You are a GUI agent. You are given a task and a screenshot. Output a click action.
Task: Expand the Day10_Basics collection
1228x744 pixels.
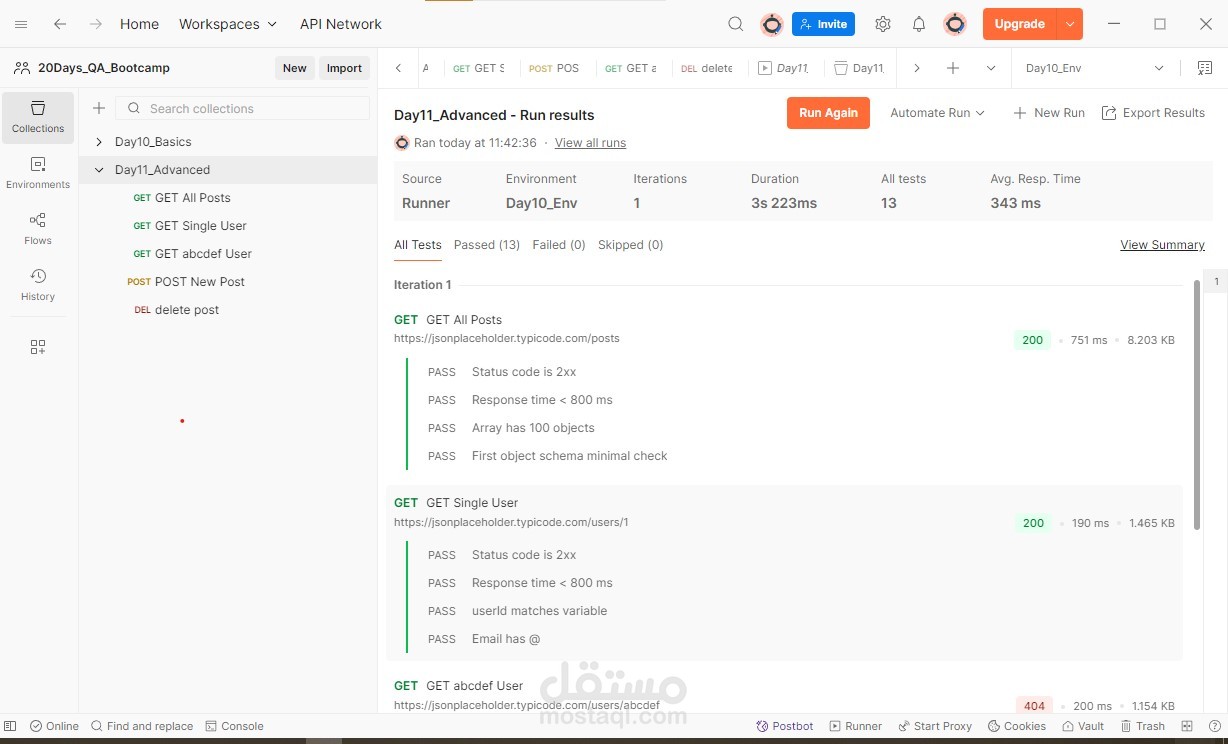click(x=99, y=142)
